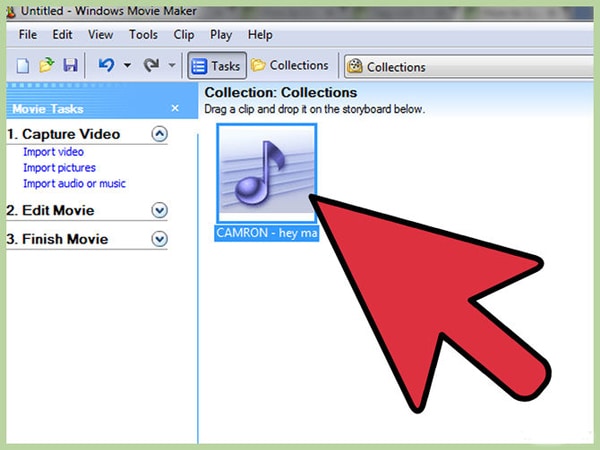Save project with the floppy disk icon
Viewport: 600px width, 450px height.
(x=70, y=65)
